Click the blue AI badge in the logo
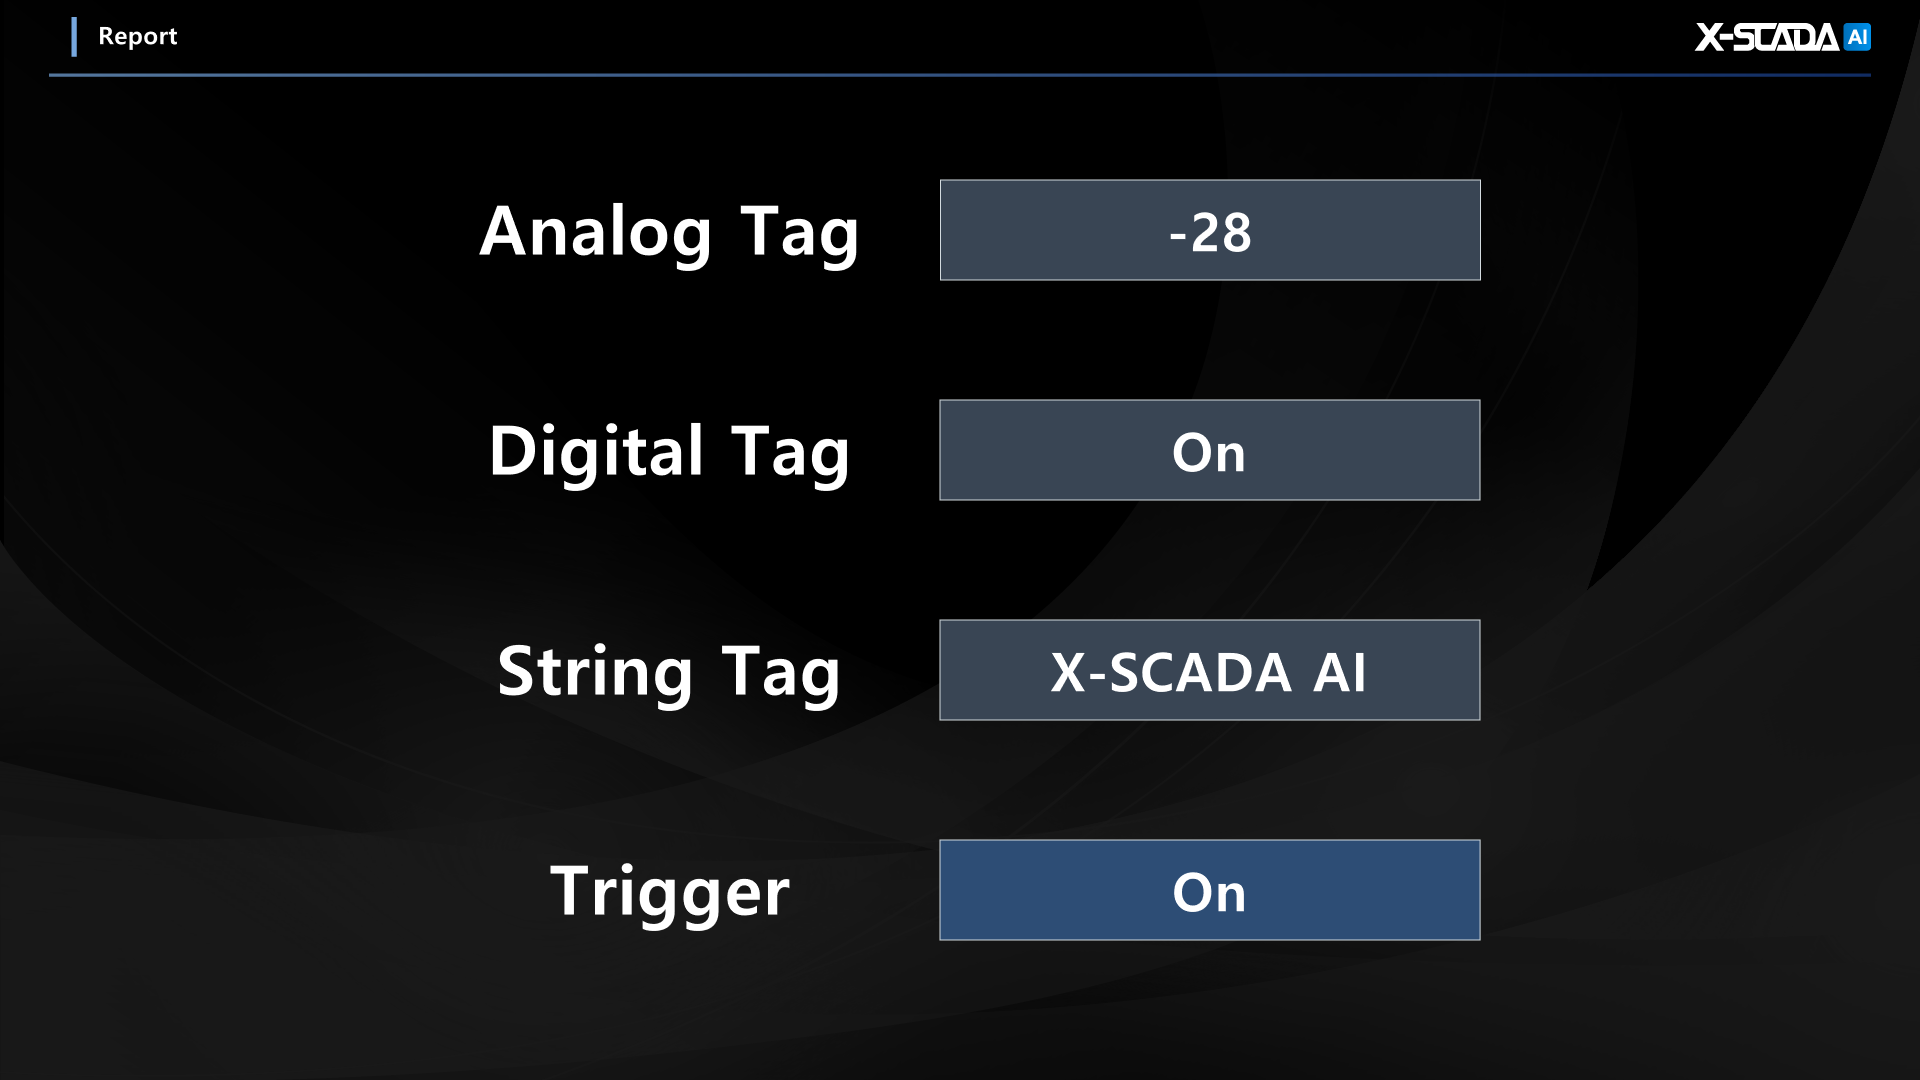Image resolution: width=1920 pixels, height=1080 pixels. point(1857,37)
